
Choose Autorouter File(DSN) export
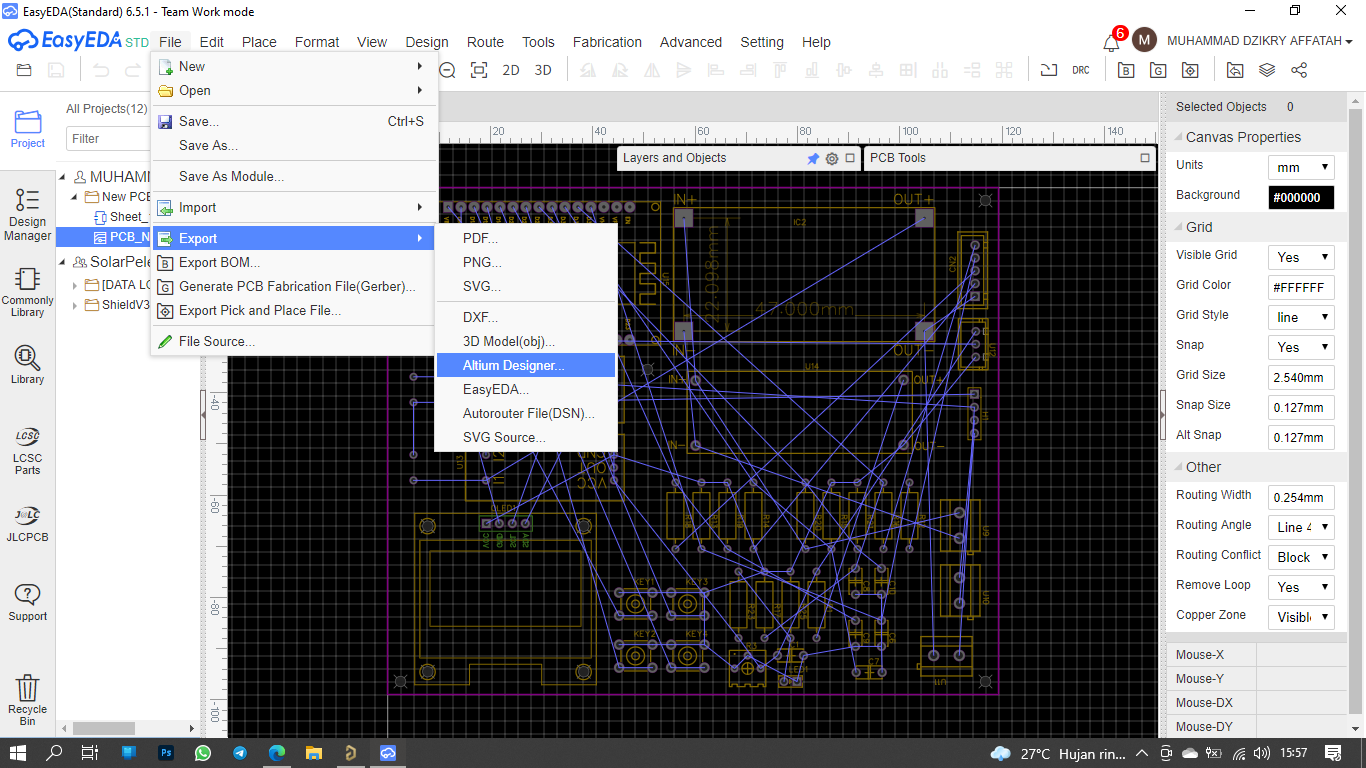click(526, 413)
